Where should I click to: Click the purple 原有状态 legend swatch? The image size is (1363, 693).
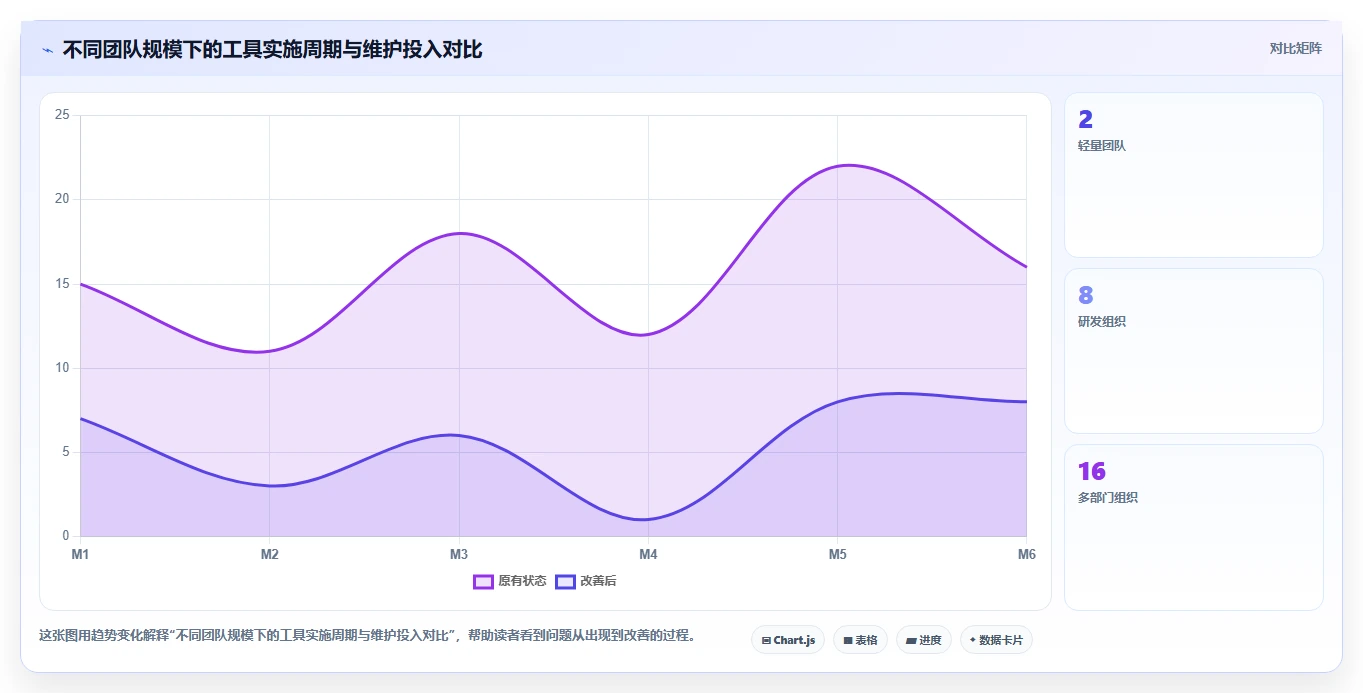click(483, 581)
